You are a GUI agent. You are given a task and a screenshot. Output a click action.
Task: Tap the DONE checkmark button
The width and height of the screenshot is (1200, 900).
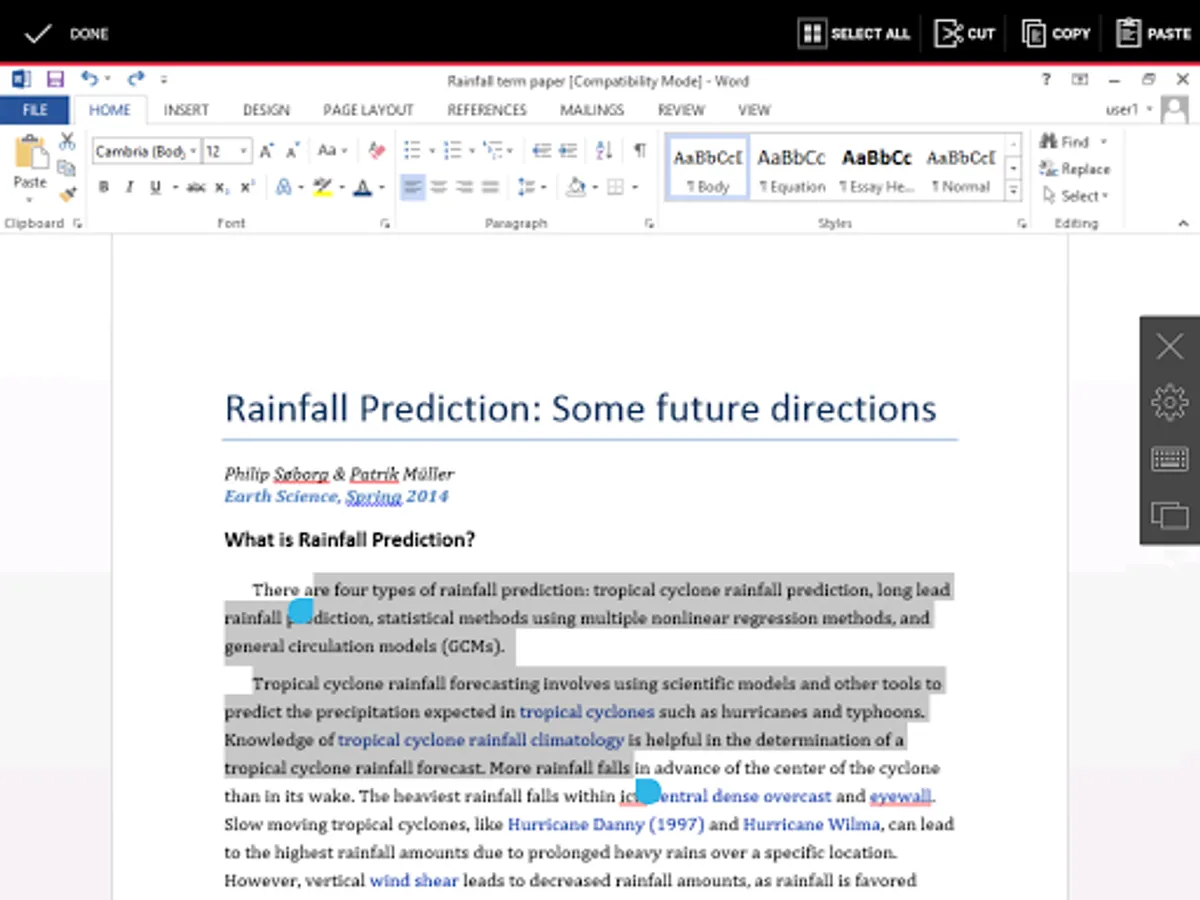tap(66, 33)
